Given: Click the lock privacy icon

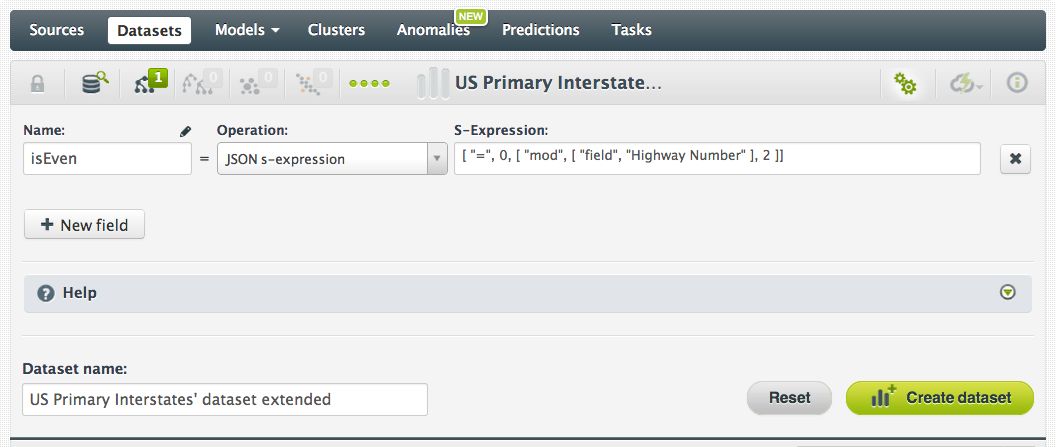Looking at the screenshot, I should pos(37,84).
